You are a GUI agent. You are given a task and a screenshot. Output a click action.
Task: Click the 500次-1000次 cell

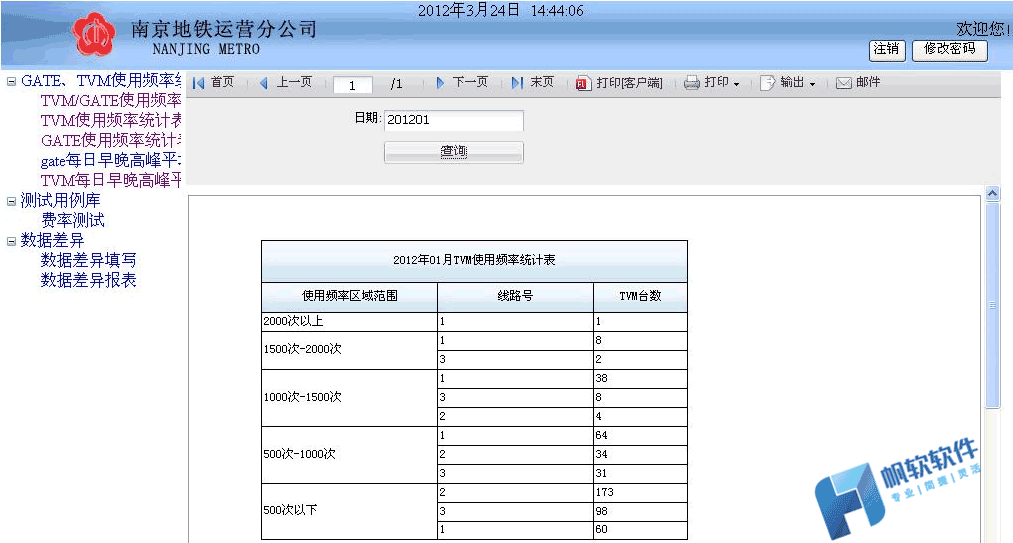pos(350,454)
